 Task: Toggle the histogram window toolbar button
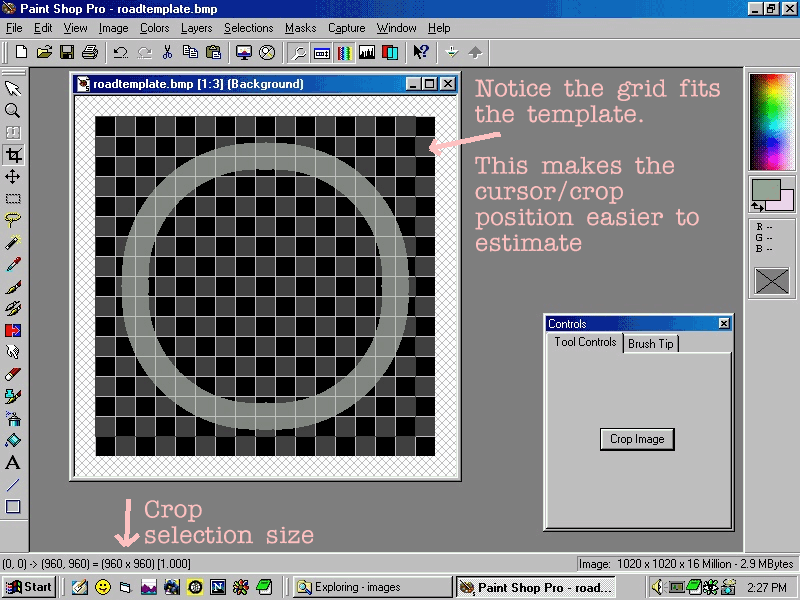pyautogui.click(x=367, y=52)
